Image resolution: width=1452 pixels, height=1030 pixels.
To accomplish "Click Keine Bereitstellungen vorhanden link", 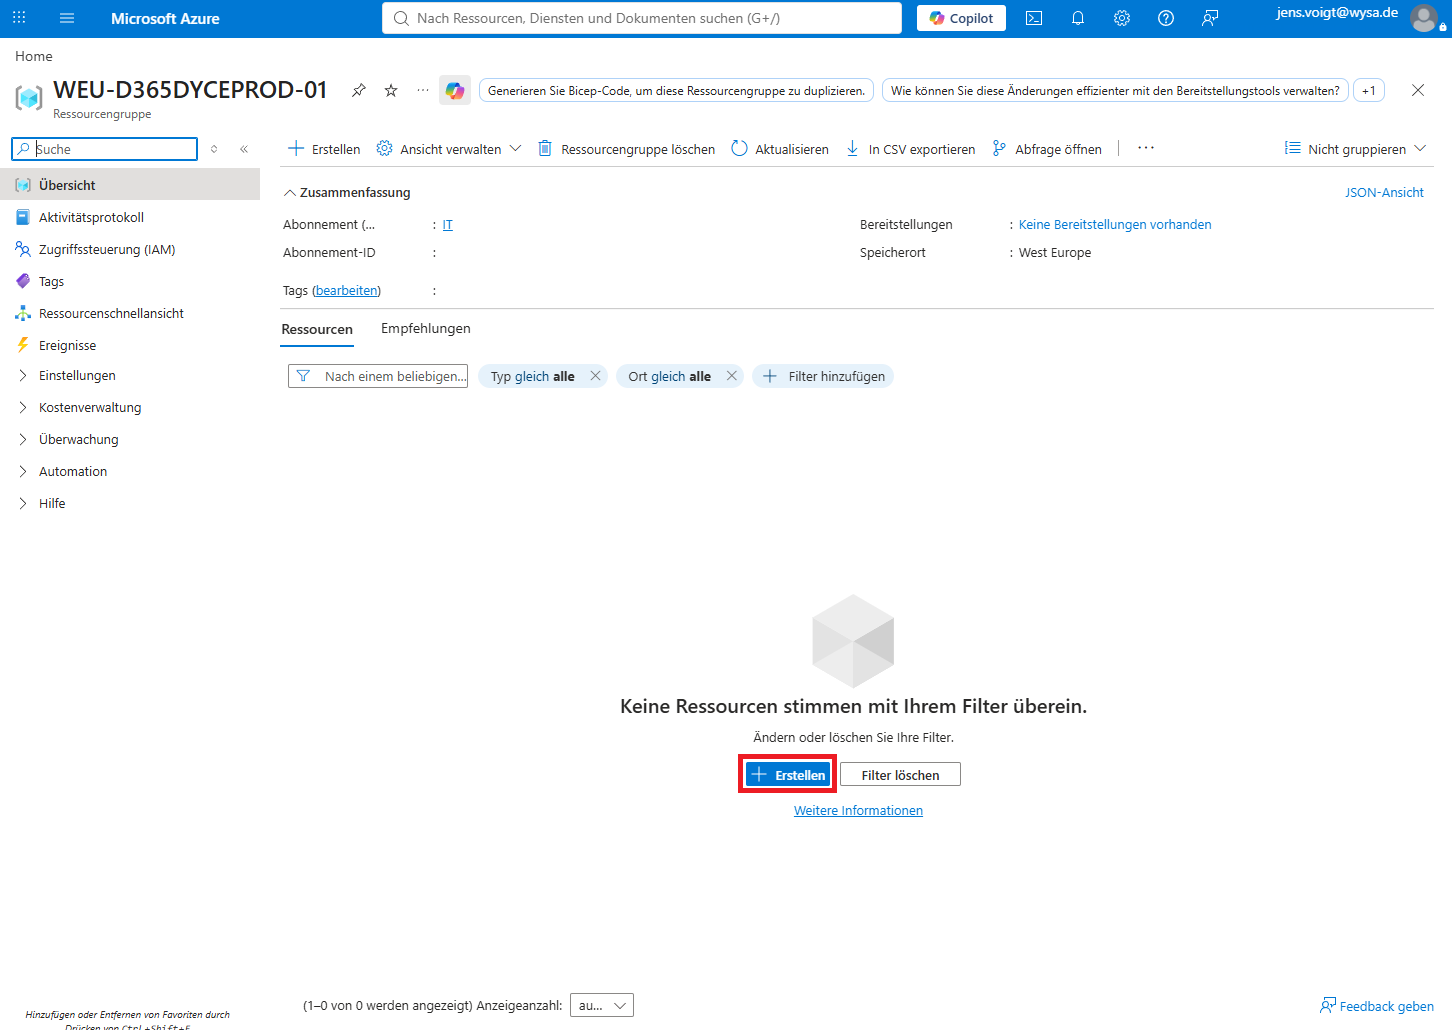I will [x=1115, y=225].
